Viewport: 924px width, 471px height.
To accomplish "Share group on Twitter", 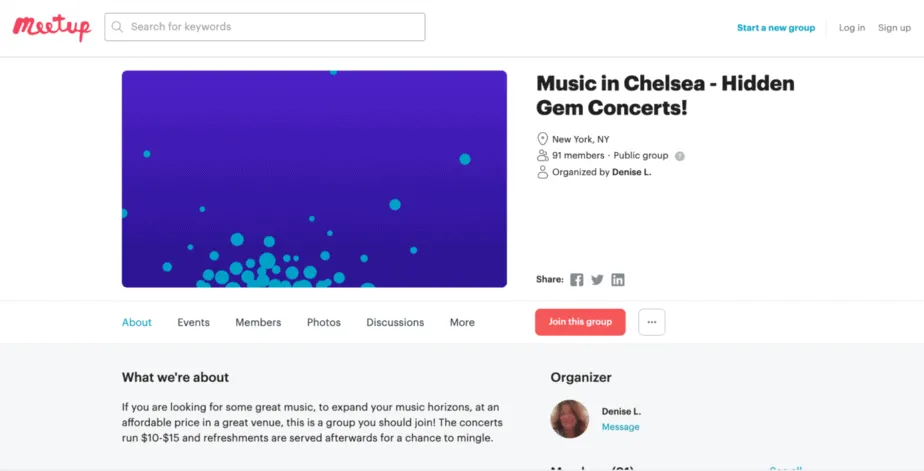I will click(597, 280).
